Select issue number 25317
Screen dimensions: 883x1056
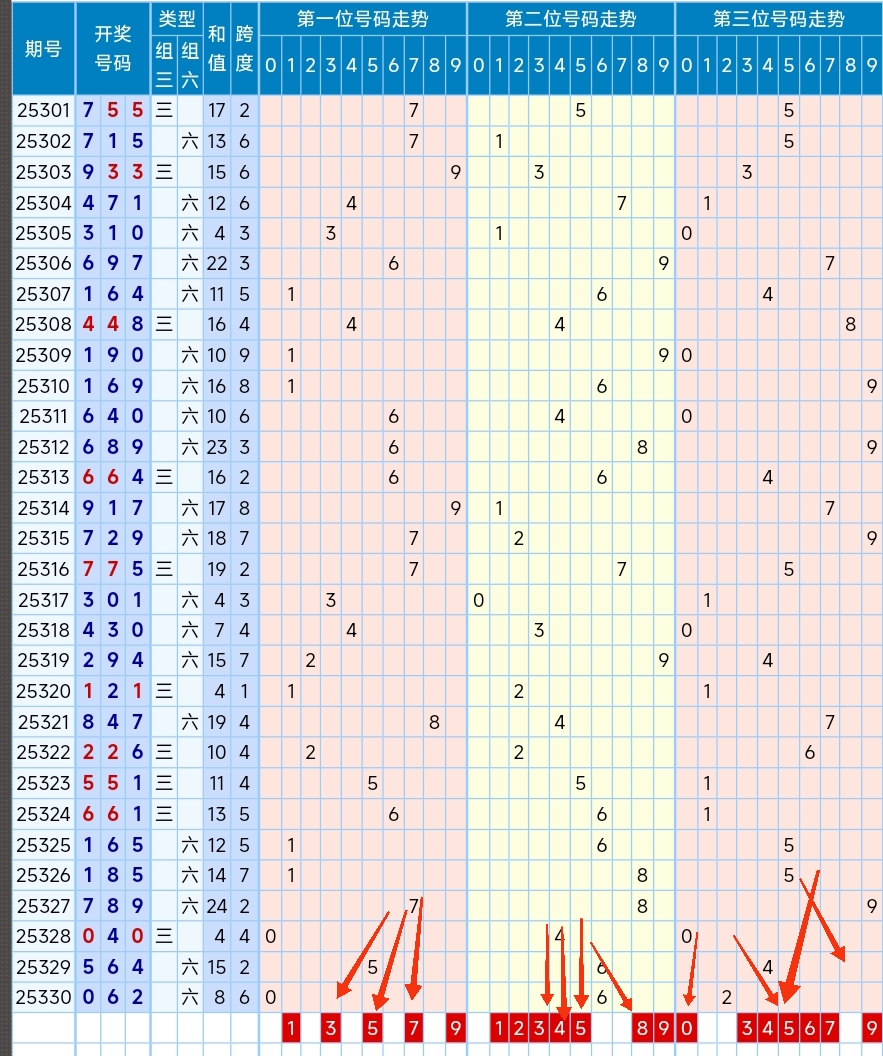tap(44, 600)
